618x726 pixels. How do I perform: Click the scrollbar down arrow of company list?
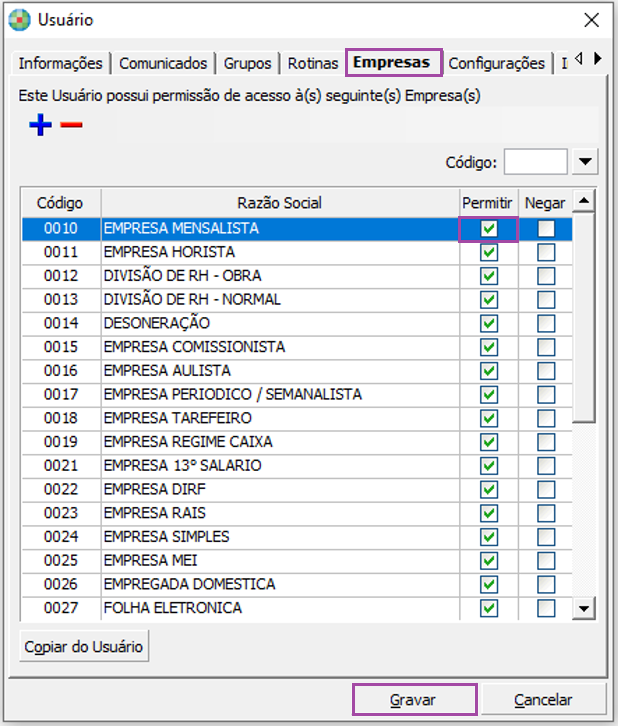pyautogui.click(x=584, y=608)
